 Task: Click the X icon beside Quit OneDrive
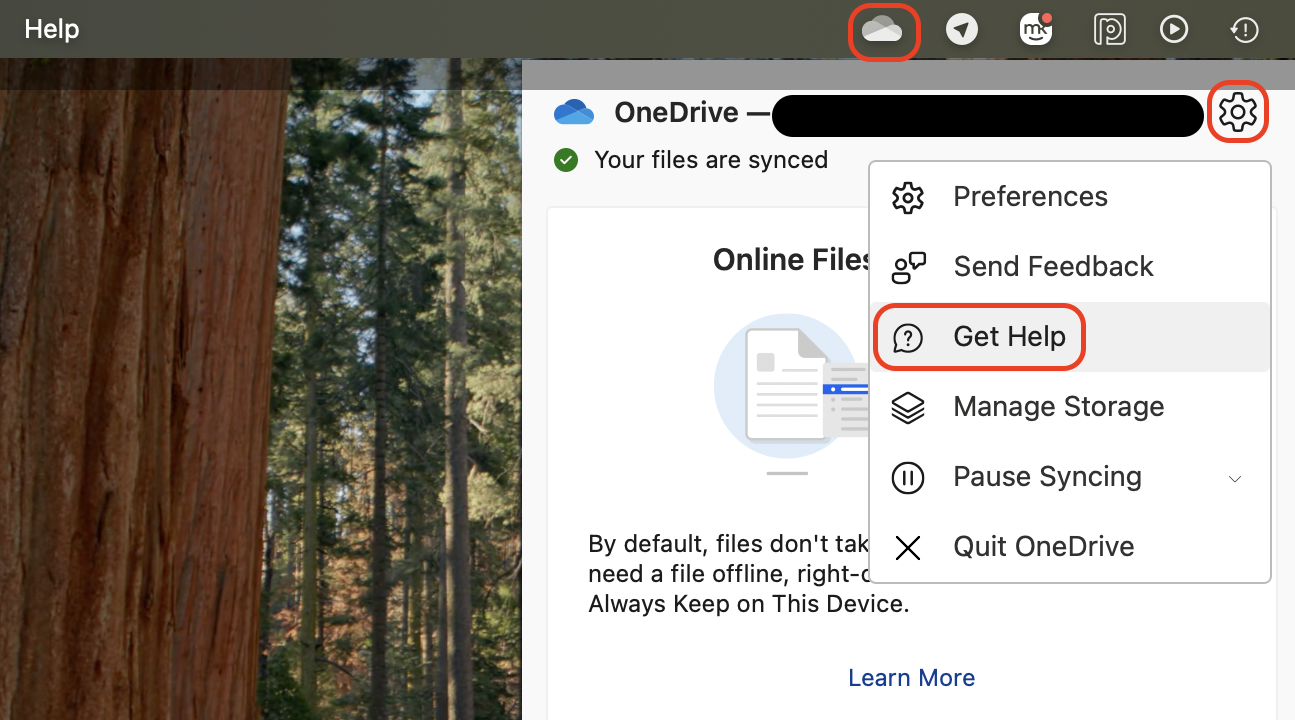pyautogui.click(x=907, y=547)
